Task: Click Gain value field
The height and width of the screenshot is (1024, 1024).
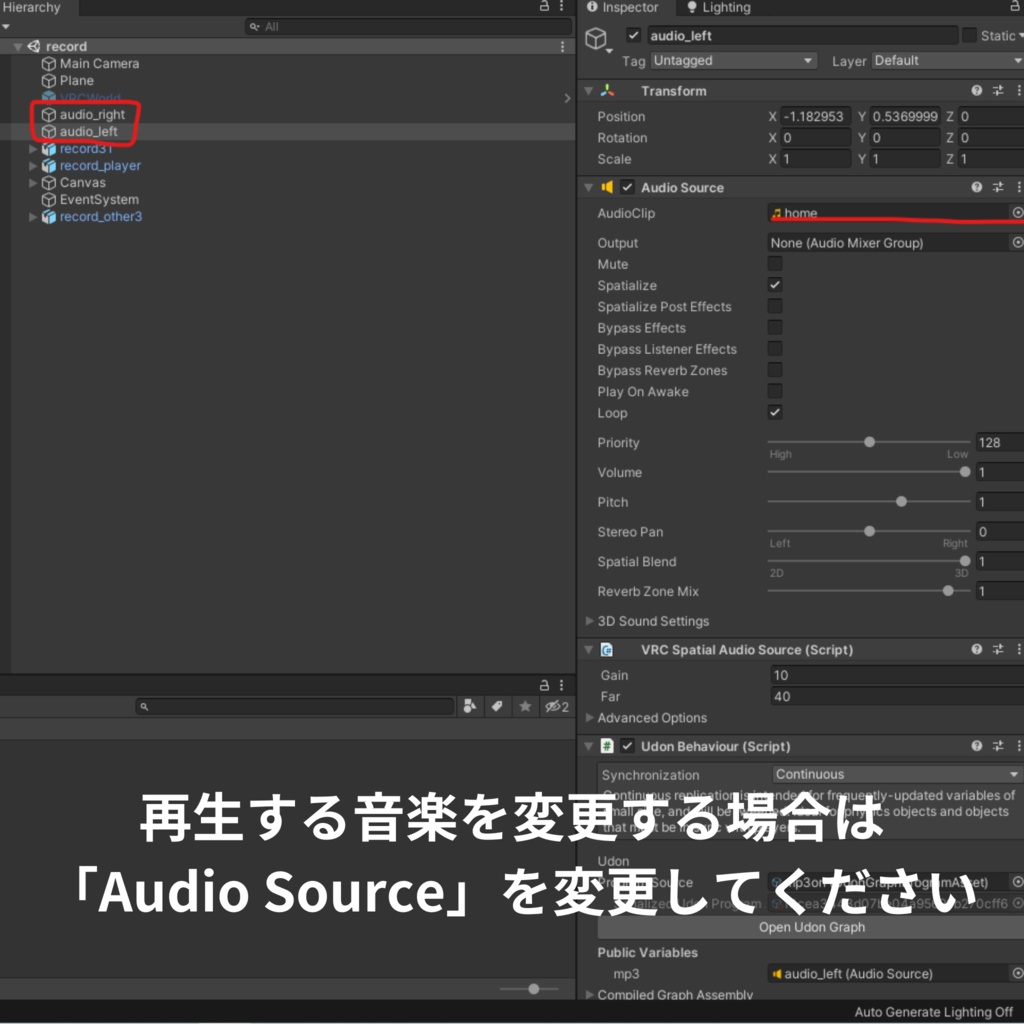Action: point(897,675)
